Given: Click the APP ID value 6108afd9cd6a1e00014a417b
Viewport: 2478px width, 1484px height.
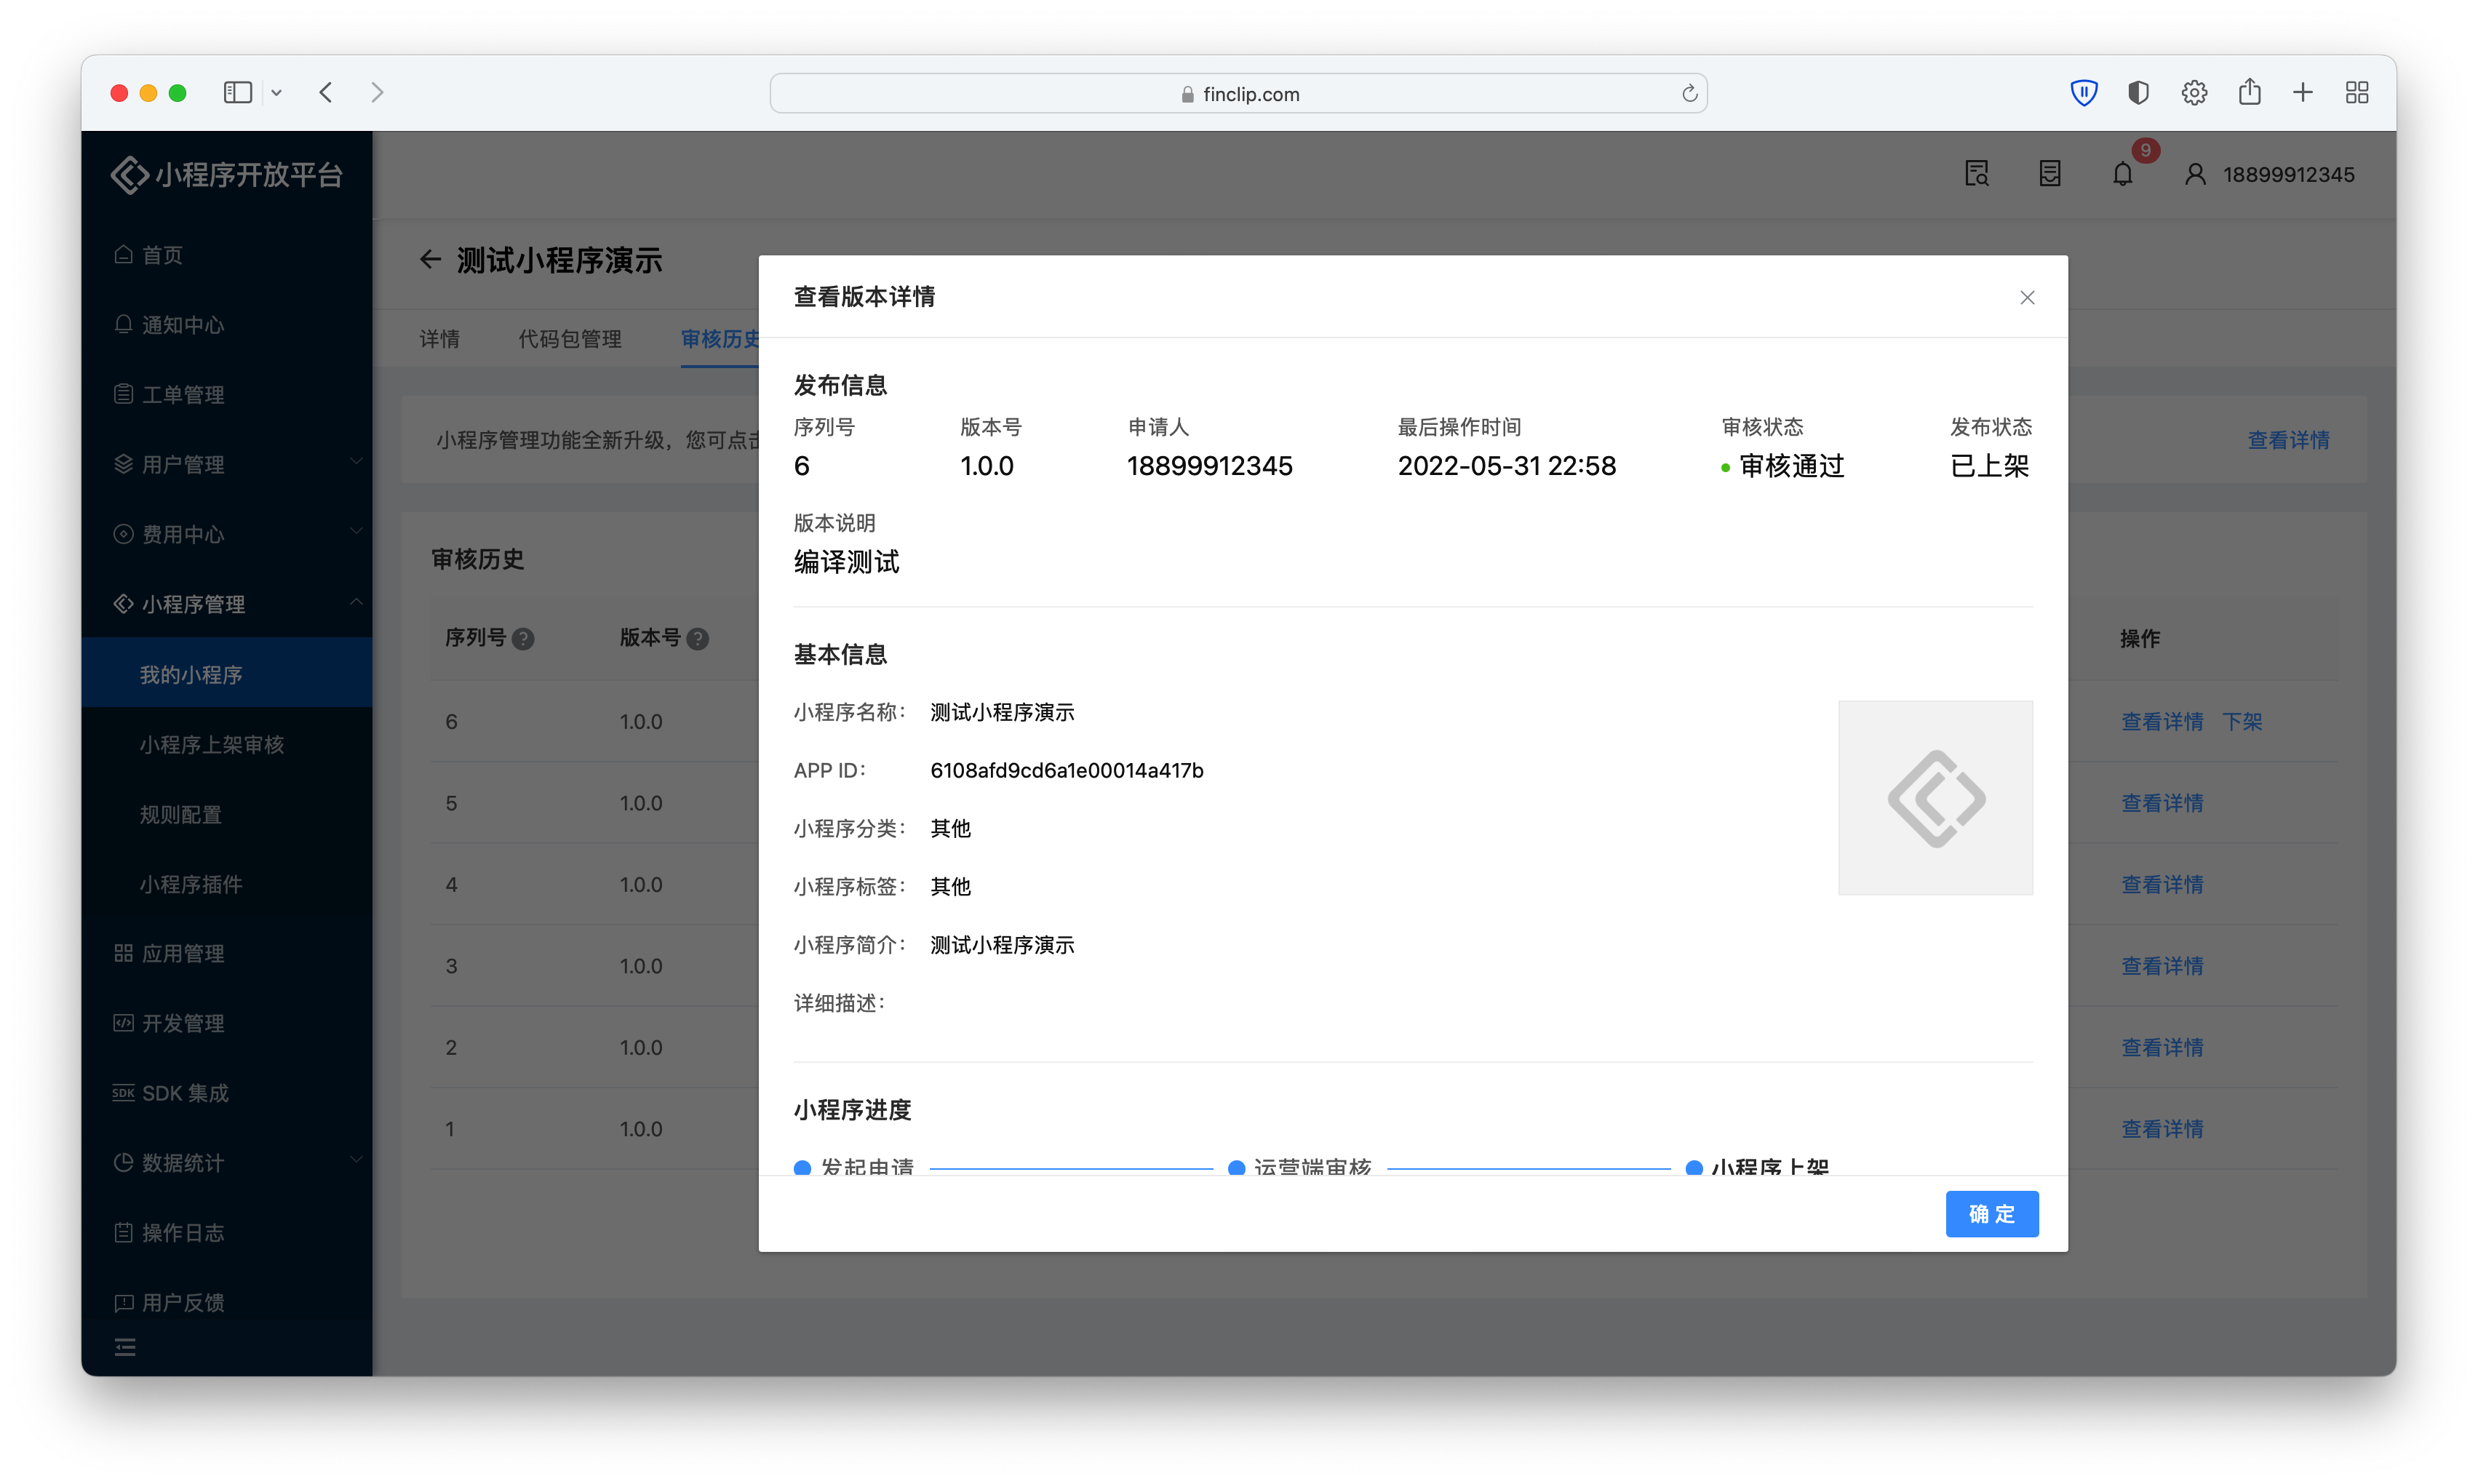Looking at the screenshot, I should 1066,770.
